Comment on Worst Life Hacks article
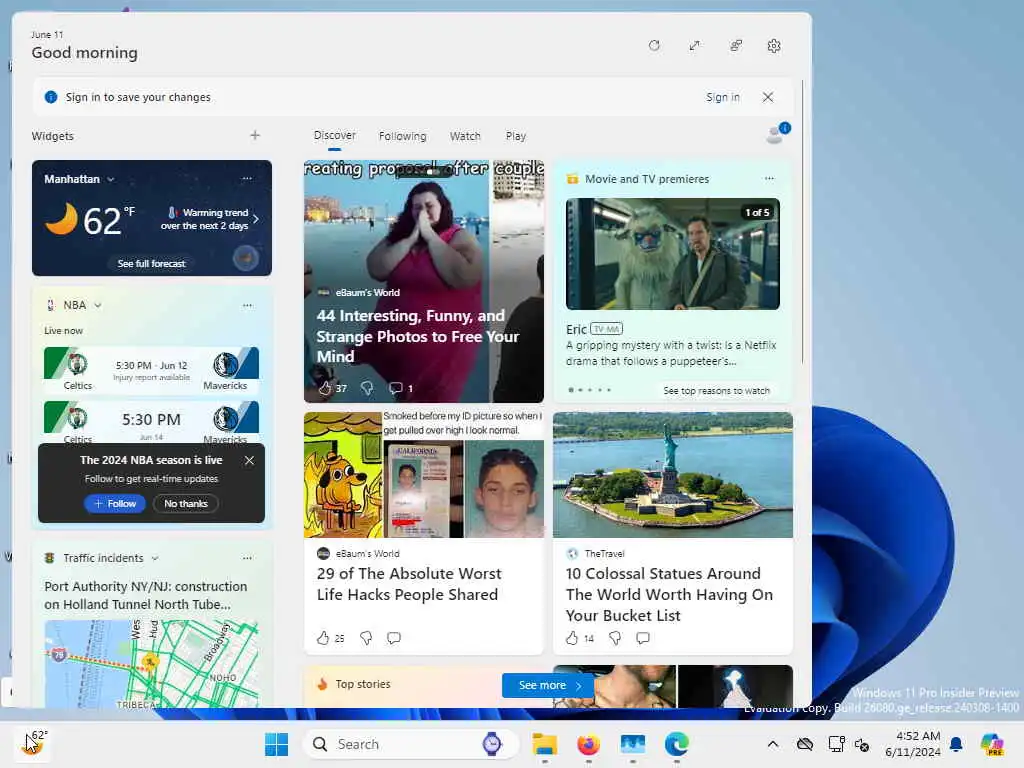Image resolution: width=1024 pixels, height=768 pixels. click(394, 638)
